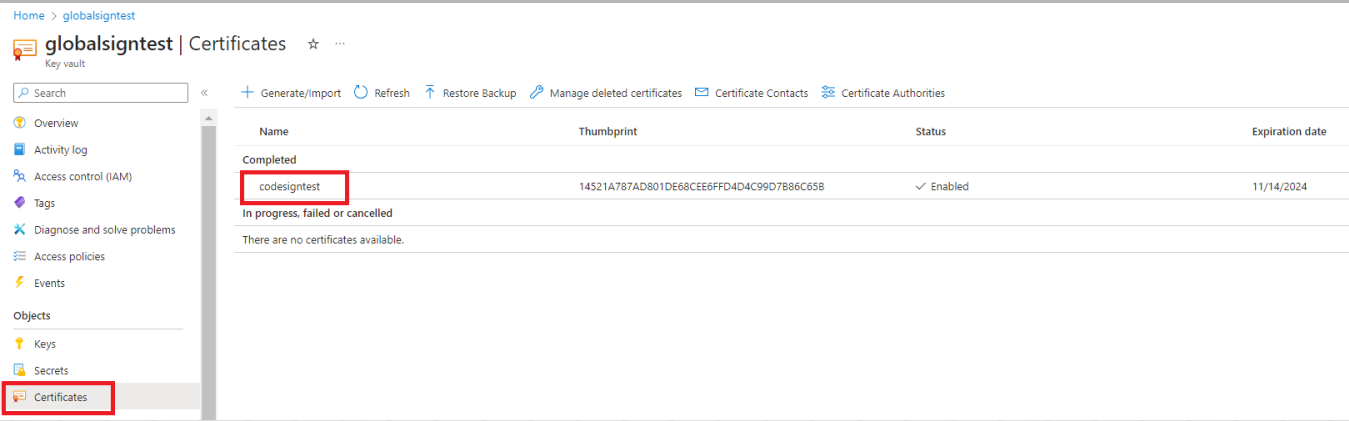Click the sidebar scrollbar up arrow
The image size is (1349, 421).
tap(209, 119)
